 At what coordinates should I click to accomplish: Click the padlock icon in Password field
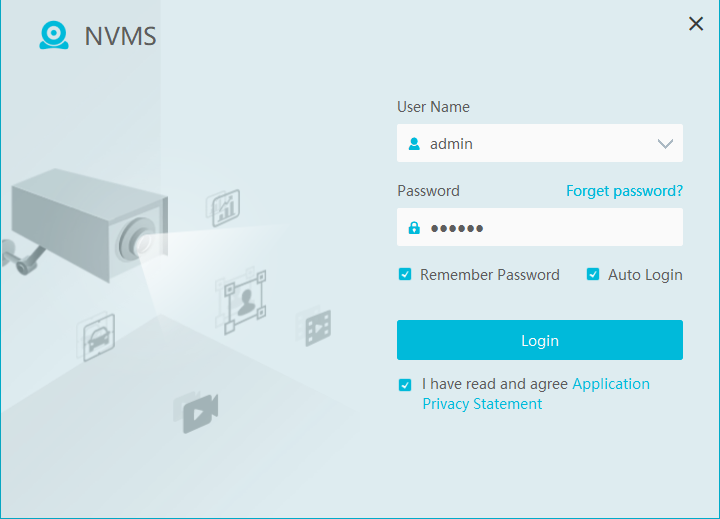[x=414, y=228]
